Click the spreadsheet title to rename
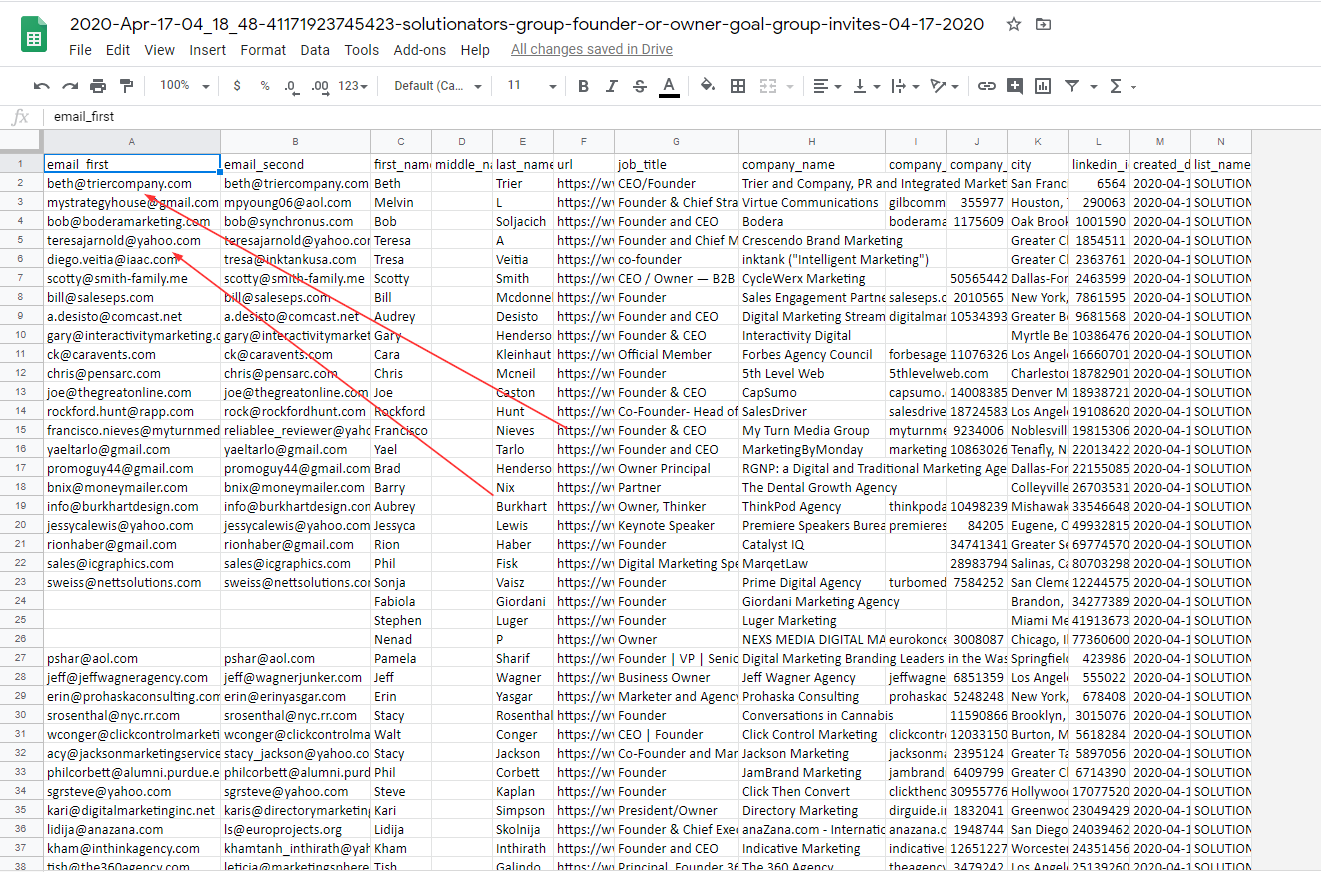Viewport: 1321px width, 872px height. [x=527, y=24]
